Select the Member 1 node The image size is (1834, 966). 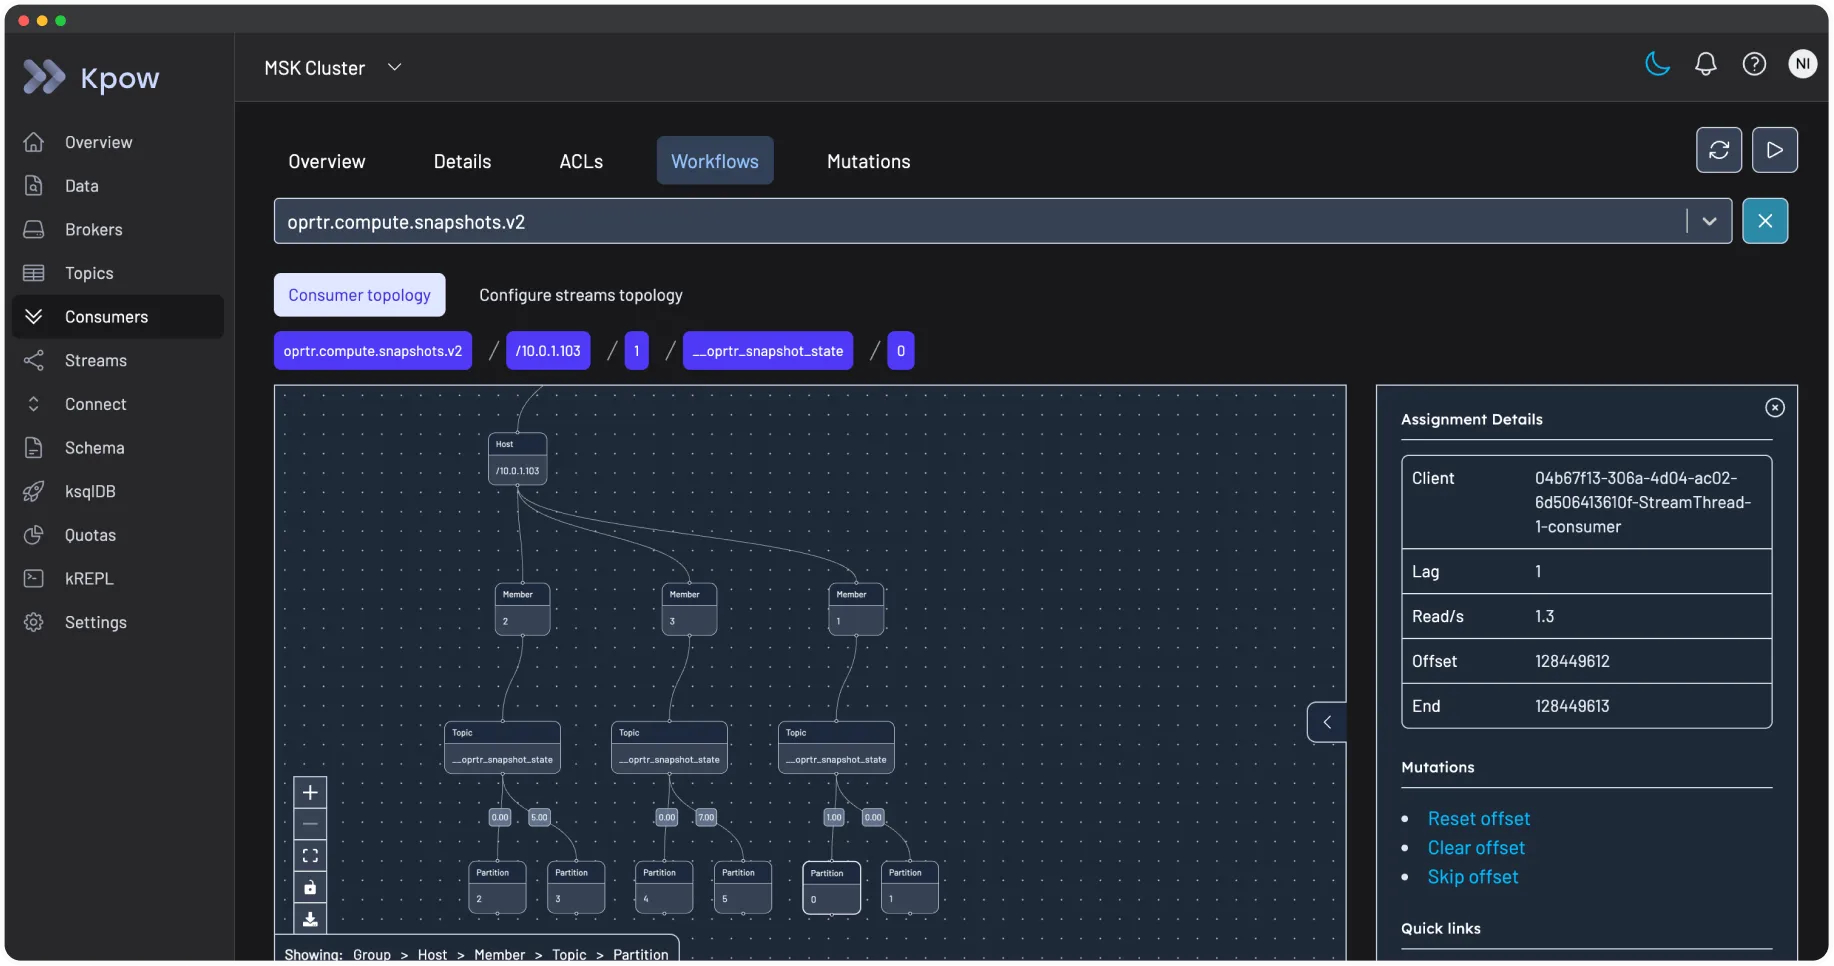[857, 609]
